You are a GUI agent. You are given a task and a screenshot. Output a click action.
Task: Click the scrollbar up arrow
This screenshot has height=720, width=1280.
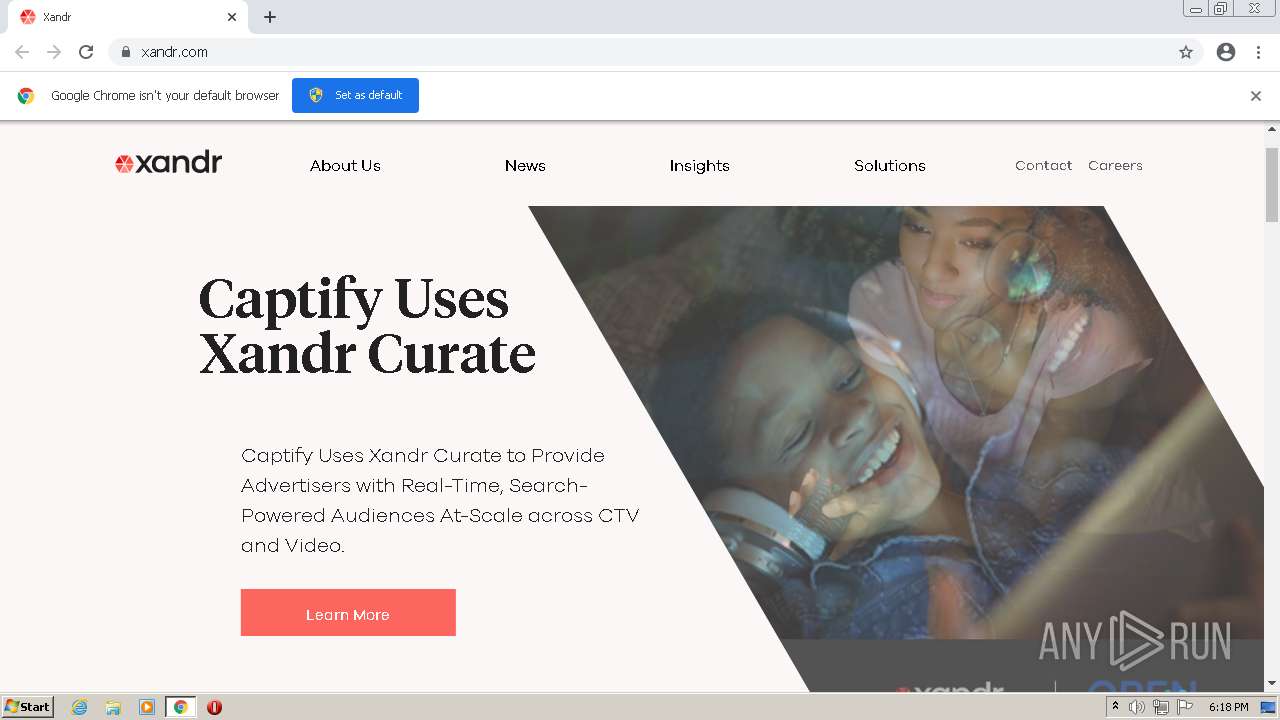coord(1272,130)
